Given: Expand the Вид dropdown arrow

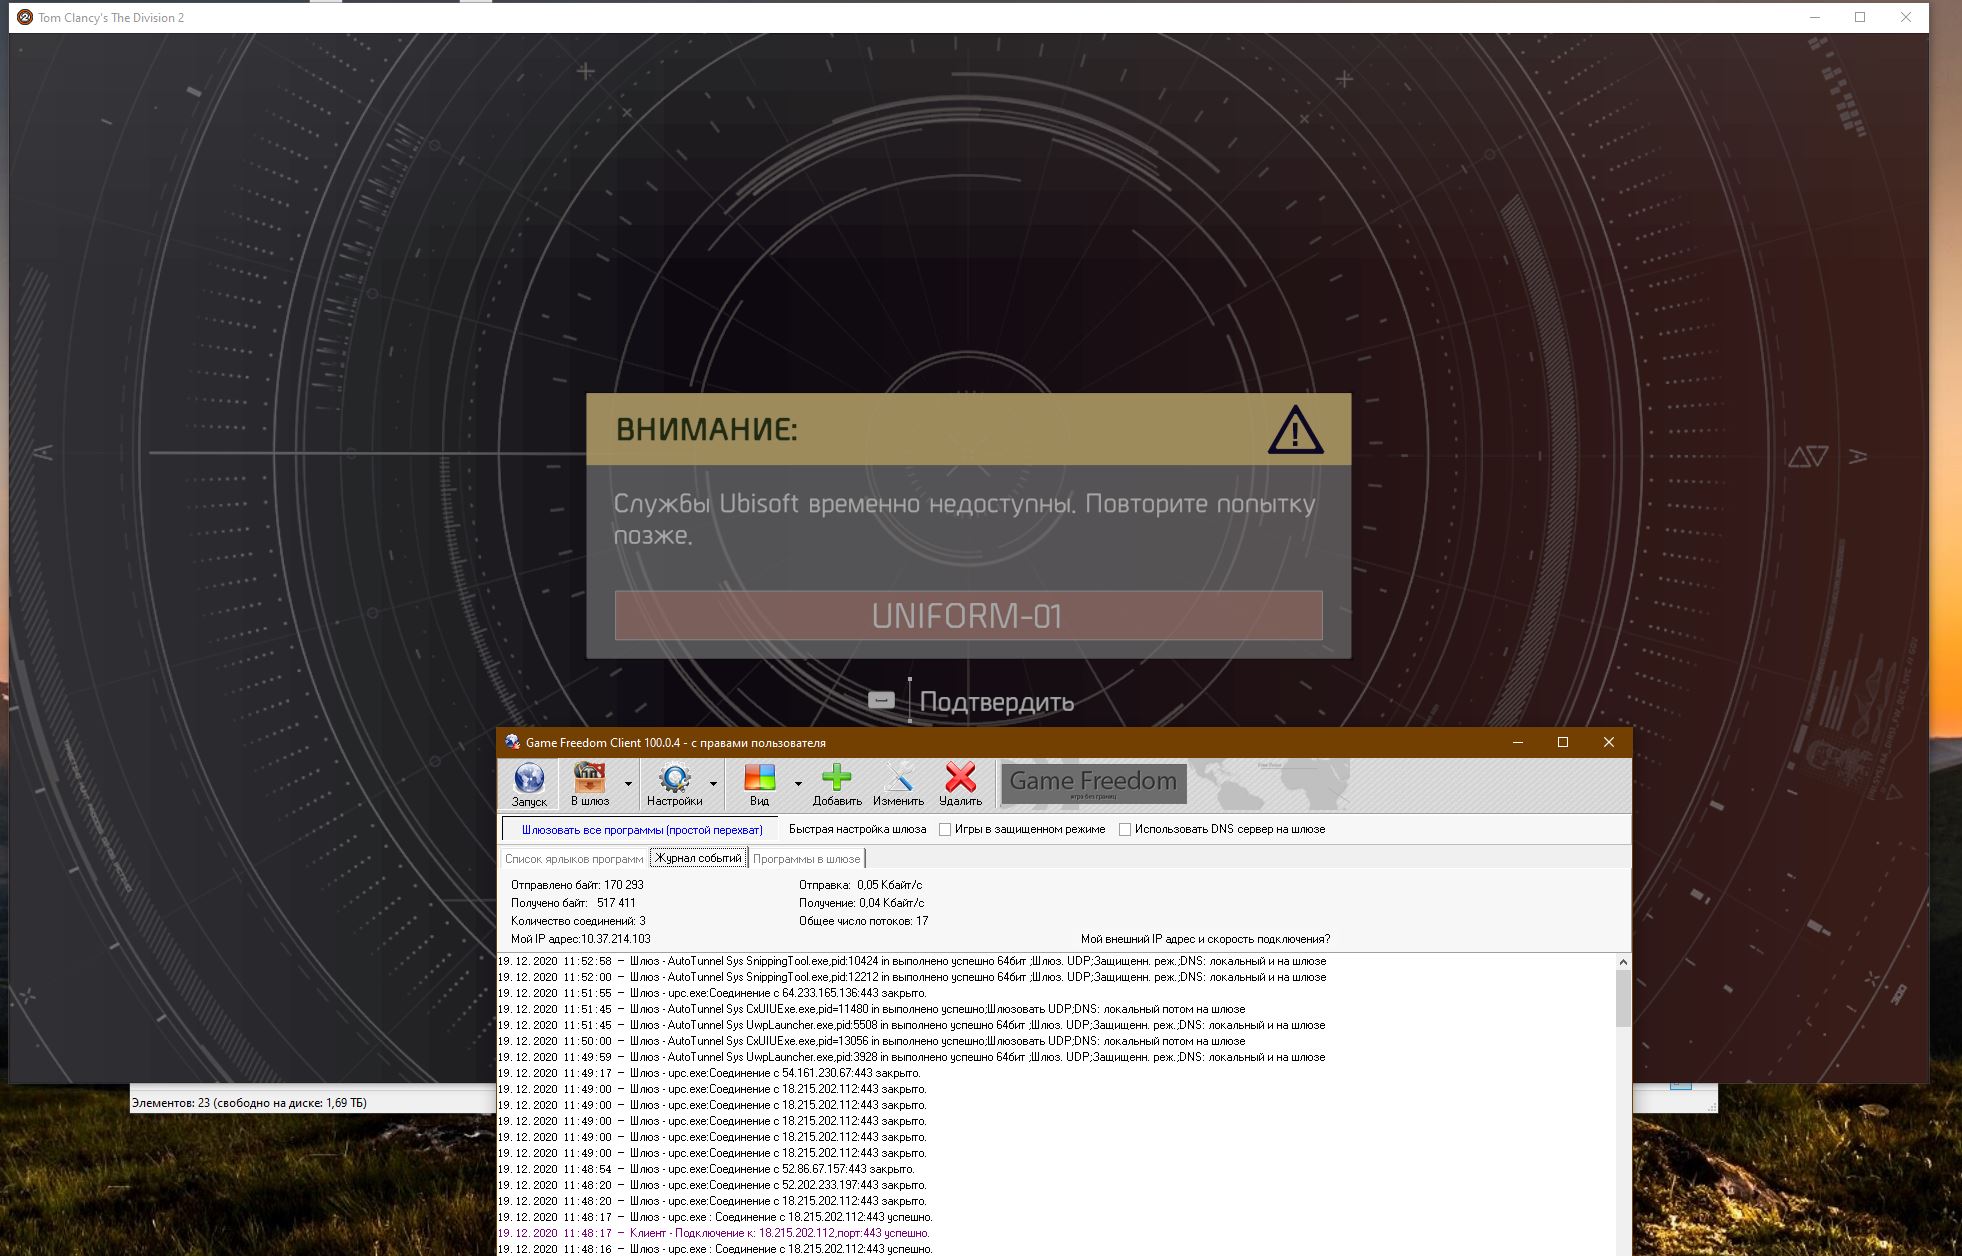Looking at the screenshot, I should pos(798,783).
